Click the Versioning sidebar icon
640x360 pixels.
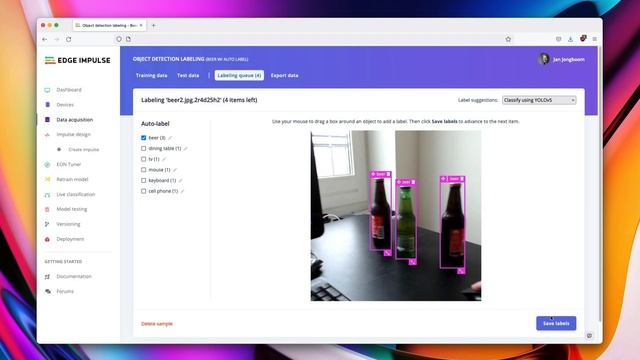point(47,224)
